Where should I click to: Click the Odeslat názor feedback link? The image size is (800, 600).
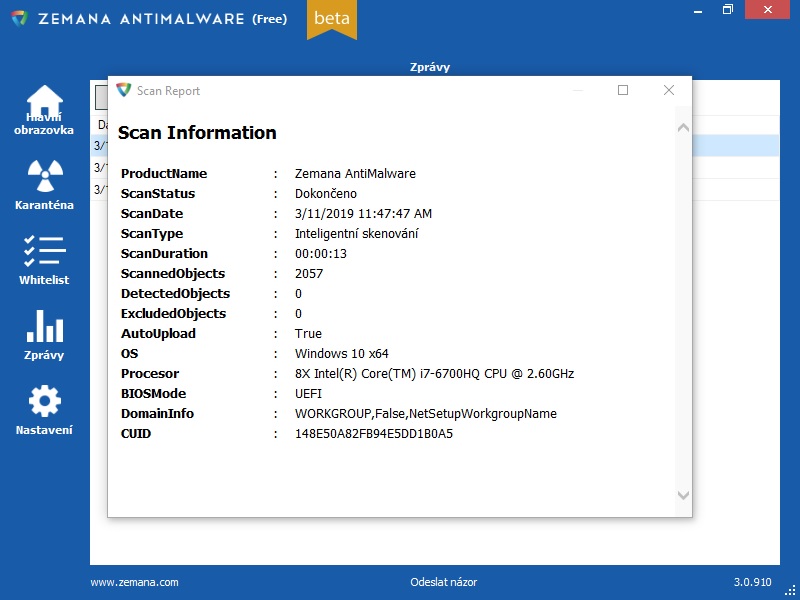pos(443,582)
